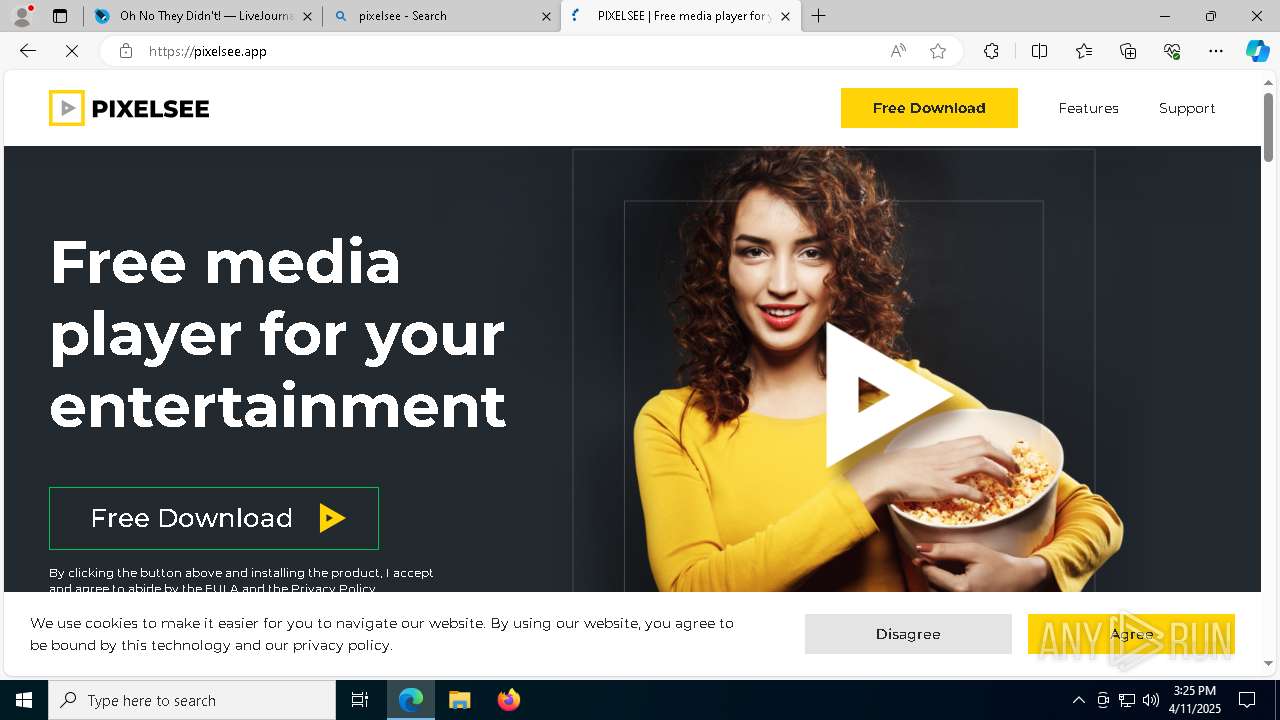Switch to the pixelsee Search tab
The height and width of the screenshot is (720, 1280).
coord(441,16)
